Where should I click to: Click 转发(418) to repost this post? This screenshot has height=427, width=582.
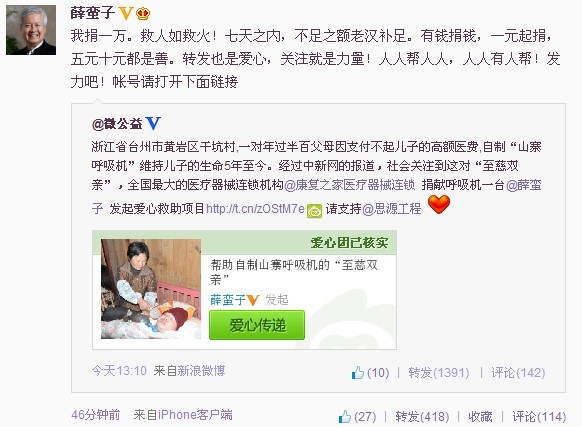click(x=422, y=417)
